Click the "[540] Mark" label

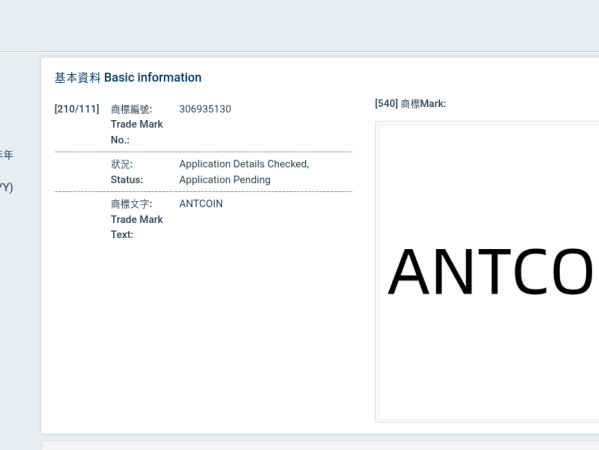[410, 104]
